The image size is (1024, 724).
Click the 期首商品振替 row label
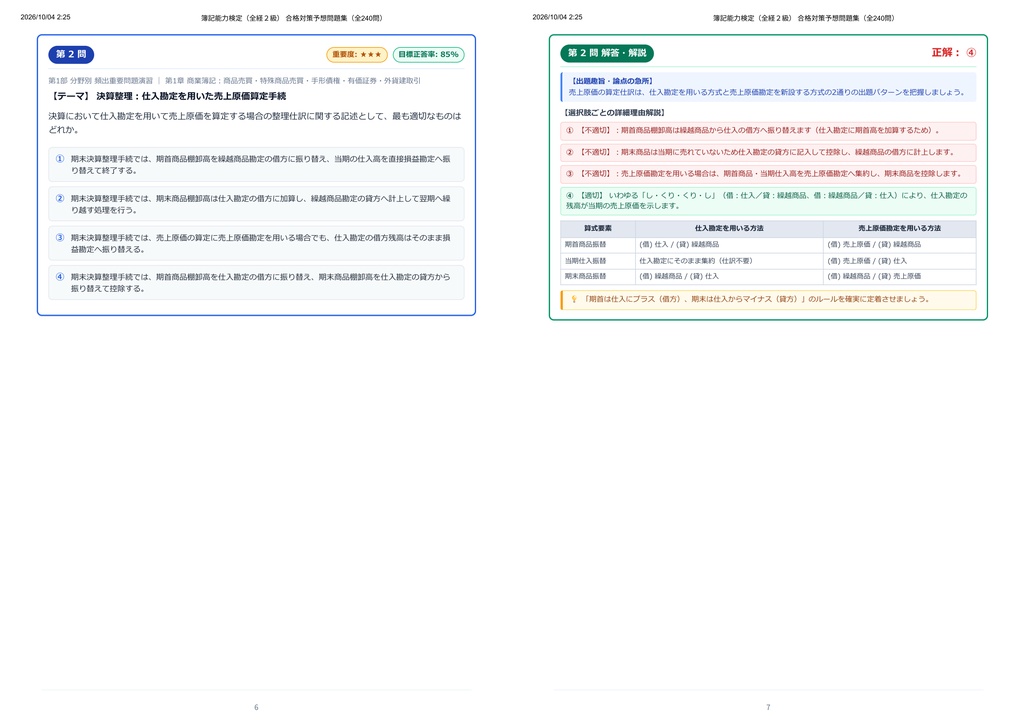[x=585, y=244]
